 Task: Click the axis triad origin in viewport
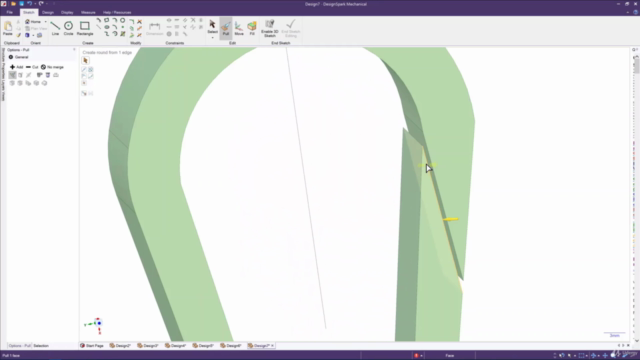[99, 323]
